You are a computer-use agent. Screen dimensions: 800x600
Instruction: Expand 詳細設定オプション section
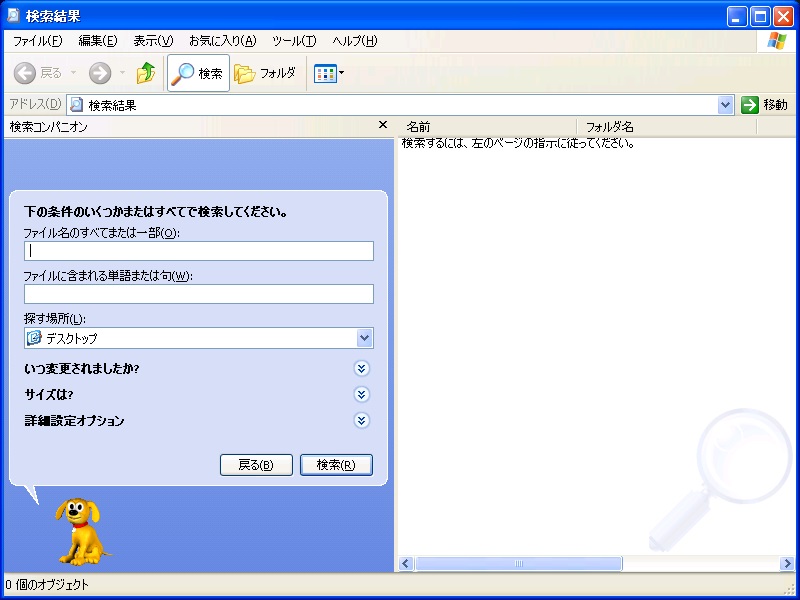pos(362,421)
